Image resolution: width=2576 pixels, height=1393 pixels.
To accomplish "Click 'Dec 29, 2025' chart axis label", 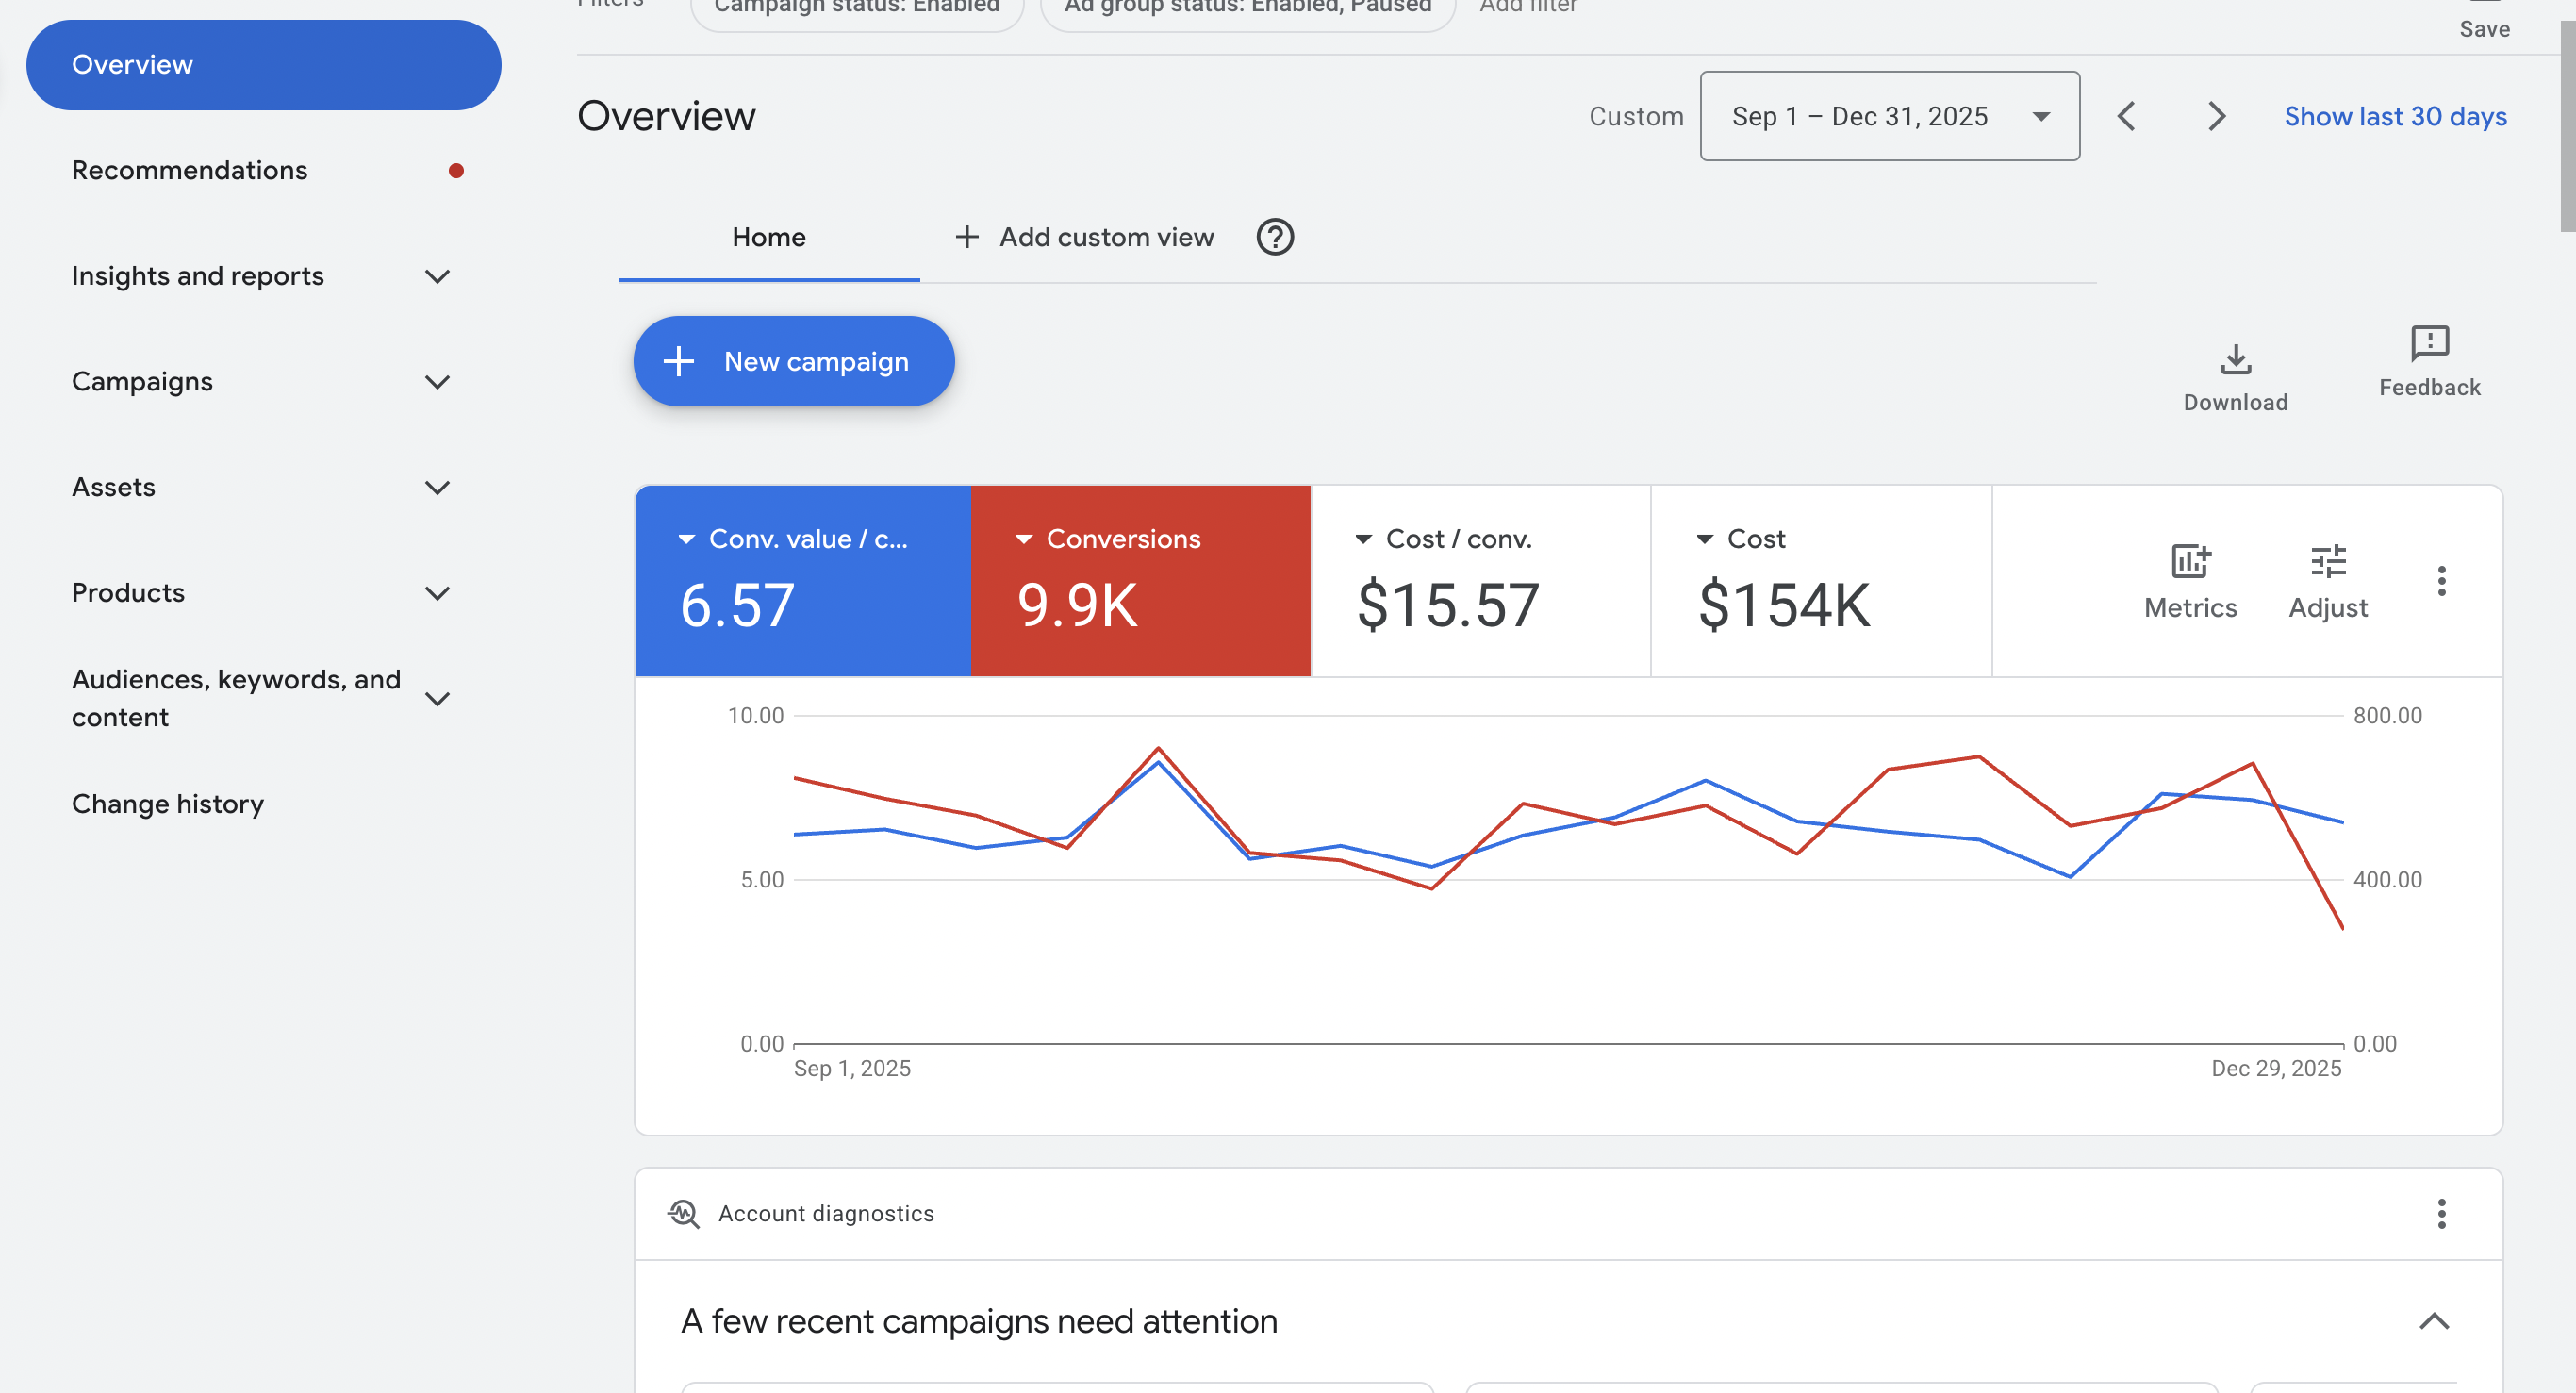I will 2276,1068.
